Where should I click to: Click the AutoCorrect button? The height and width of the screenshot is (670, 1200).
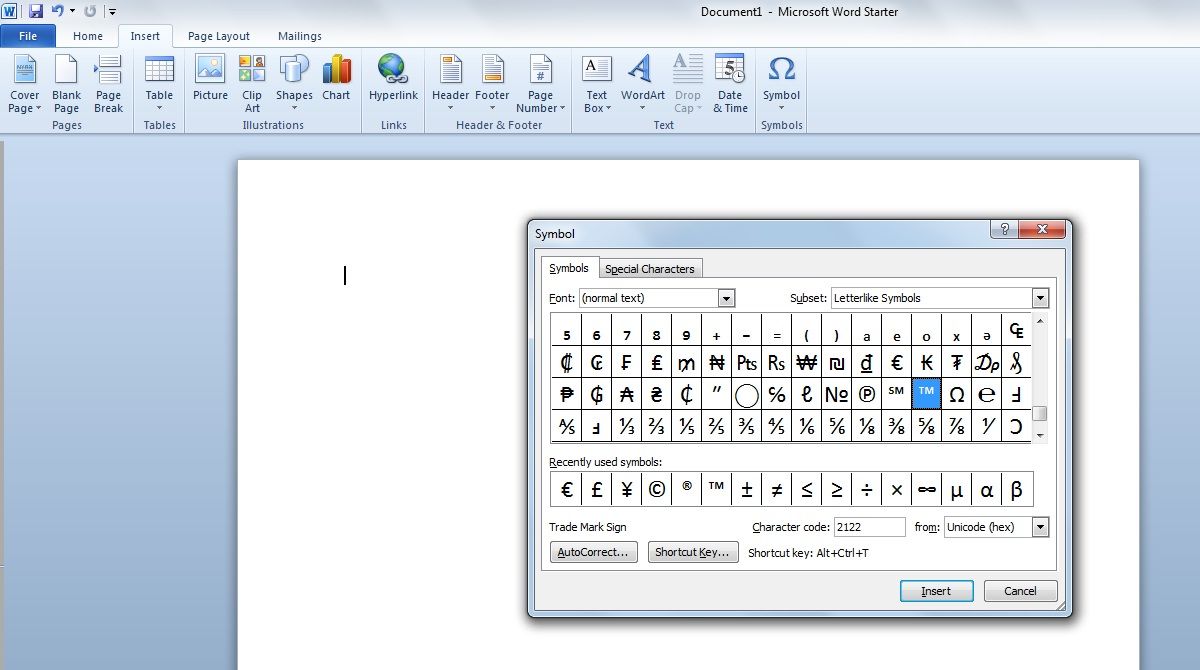tap(593, 552)
